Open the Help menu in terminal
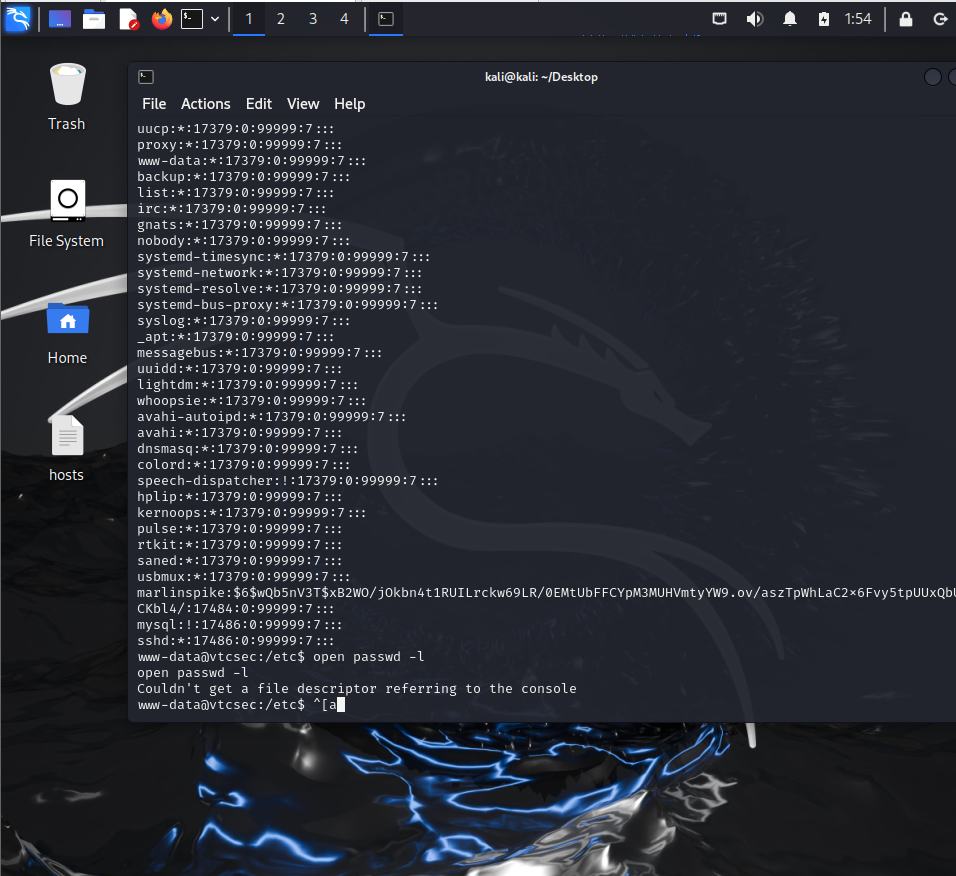The height and width of the screenshot is (876, 956). click(x=349, y=104)
